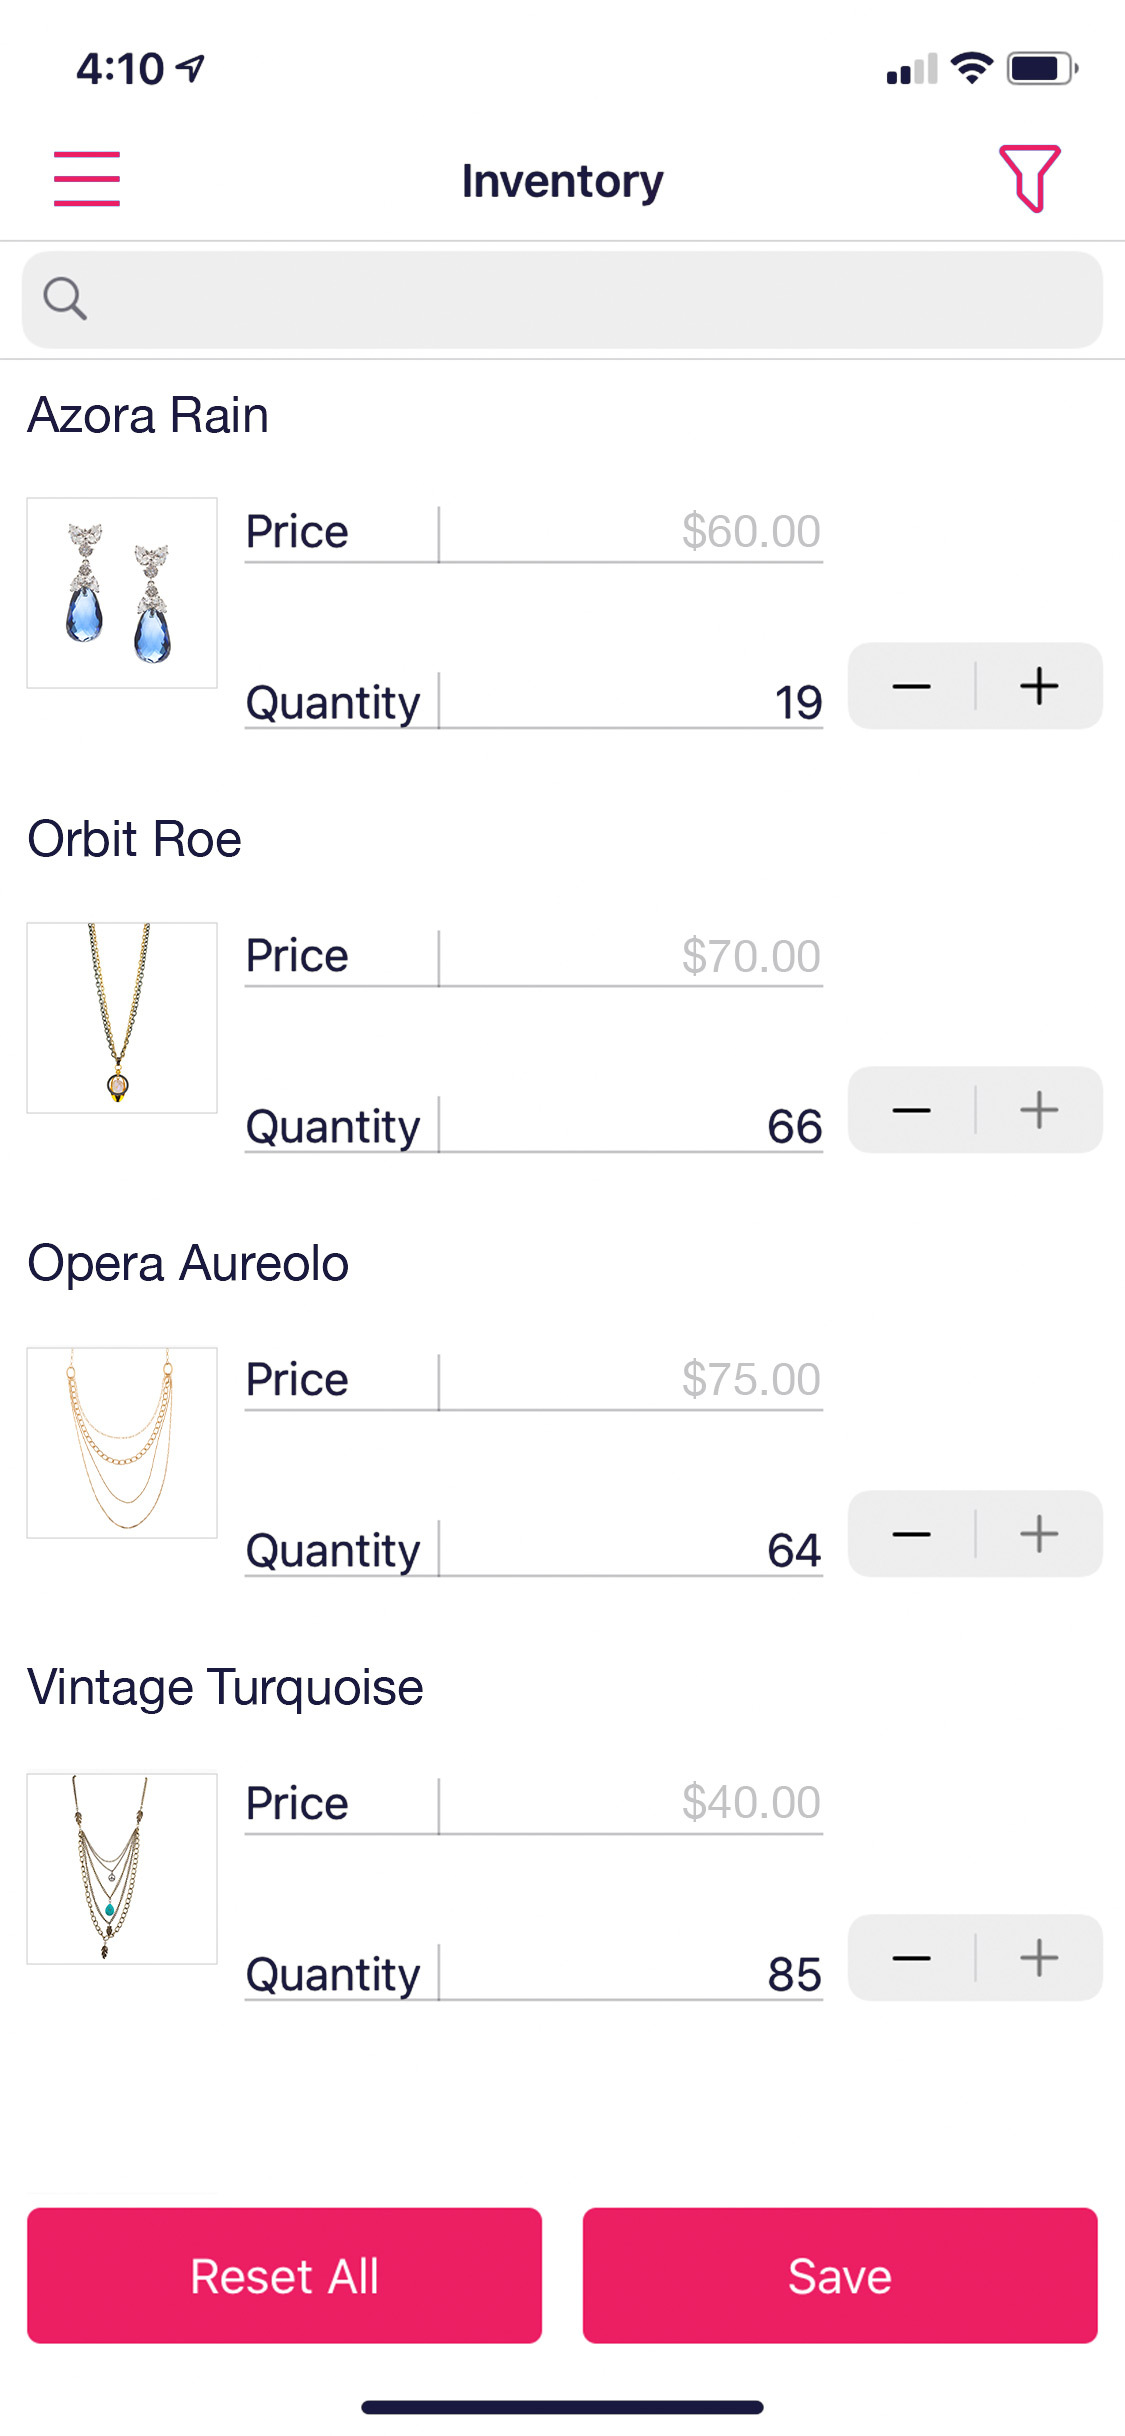The height and width of the screenshot is (2436, 1125).
Task: Decrease Vintage Turquoise quantity
Action: click(911, 1958)
